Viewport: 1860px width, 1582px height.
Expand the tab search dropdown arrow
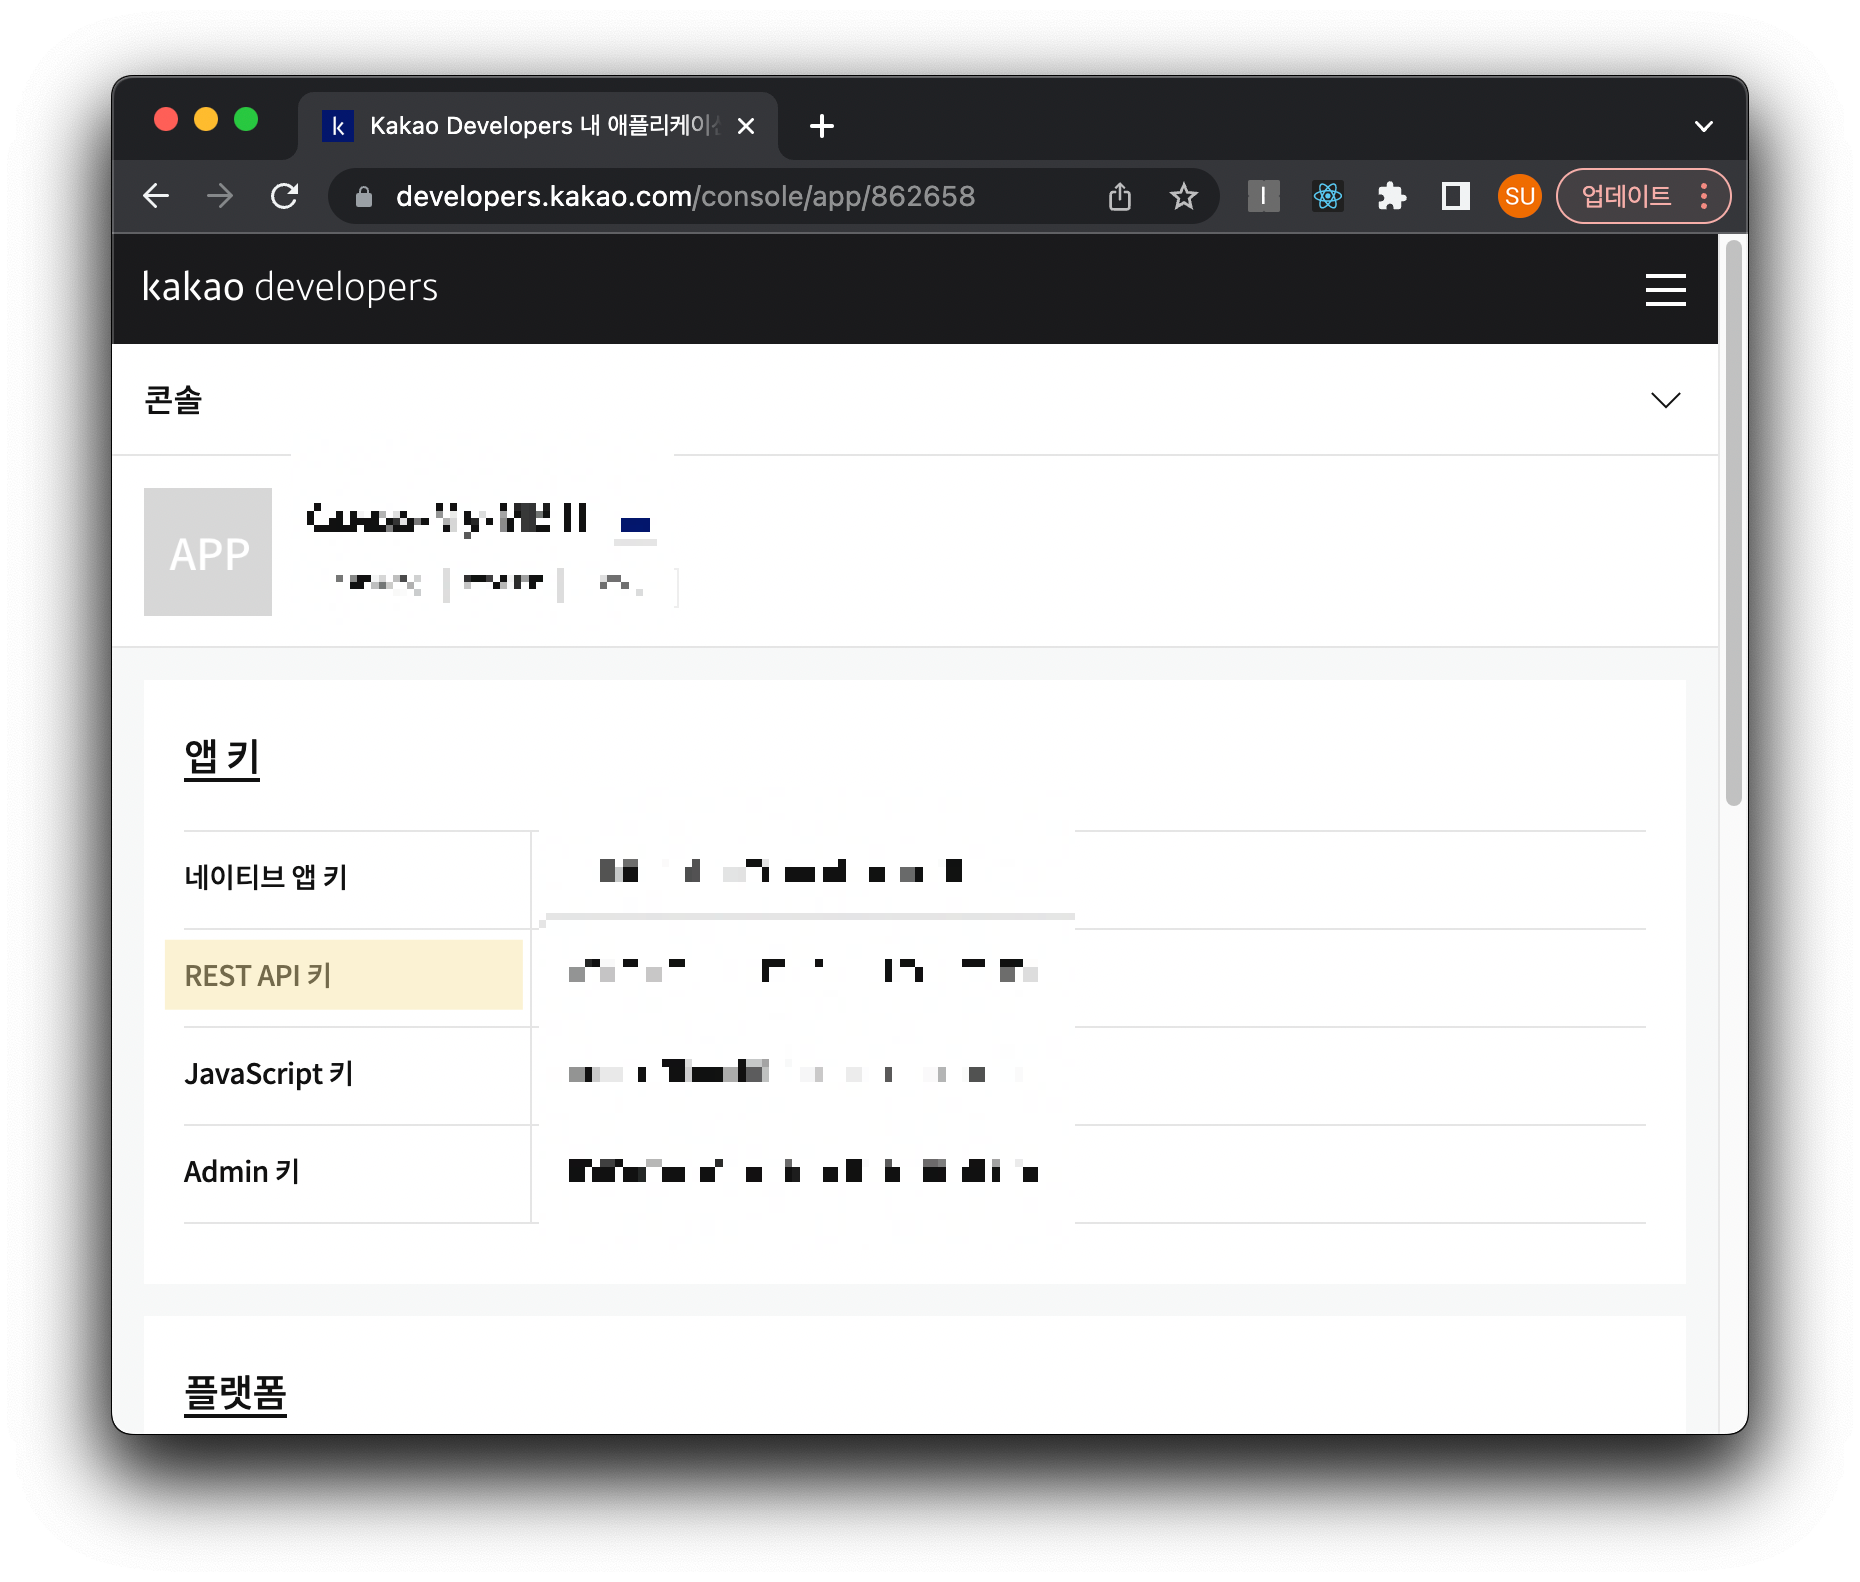point(1704,127)
